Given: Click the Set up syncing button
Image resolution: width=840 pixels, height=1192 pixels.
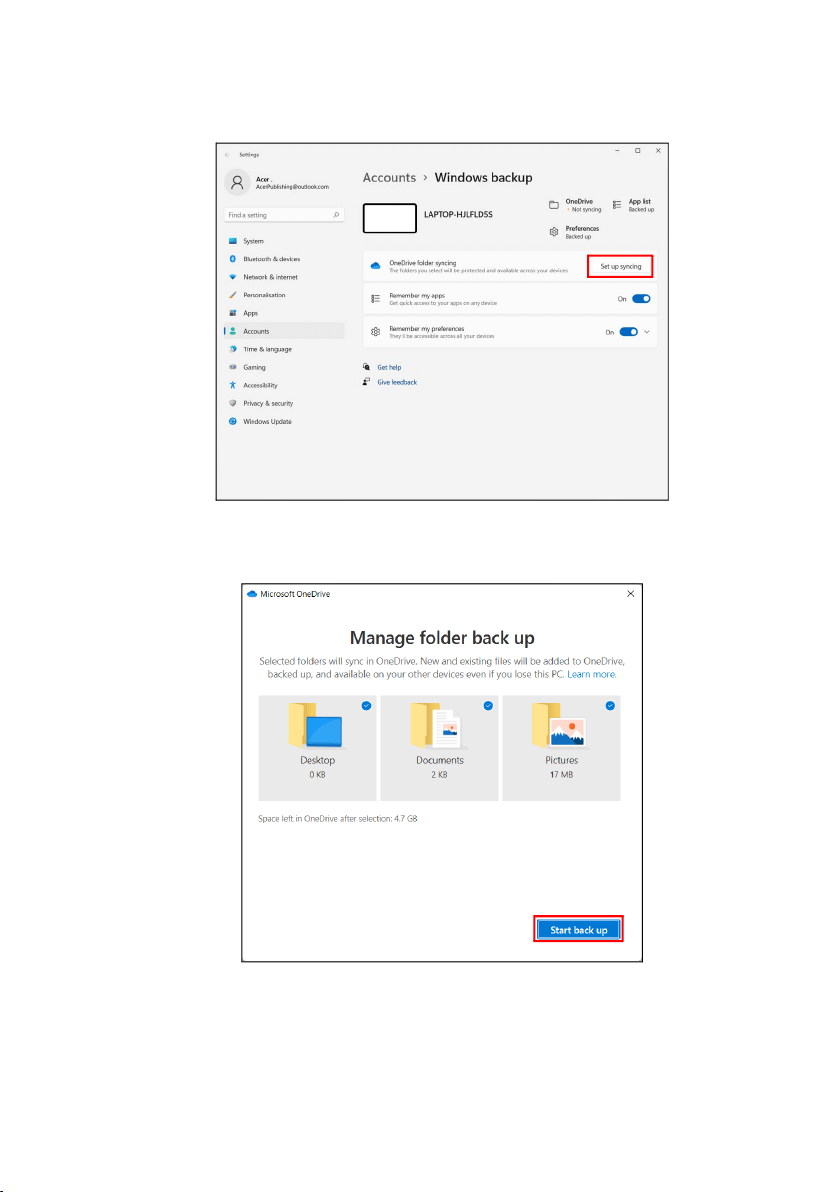Looking at the screenshot, I should [x=620, y=266].
